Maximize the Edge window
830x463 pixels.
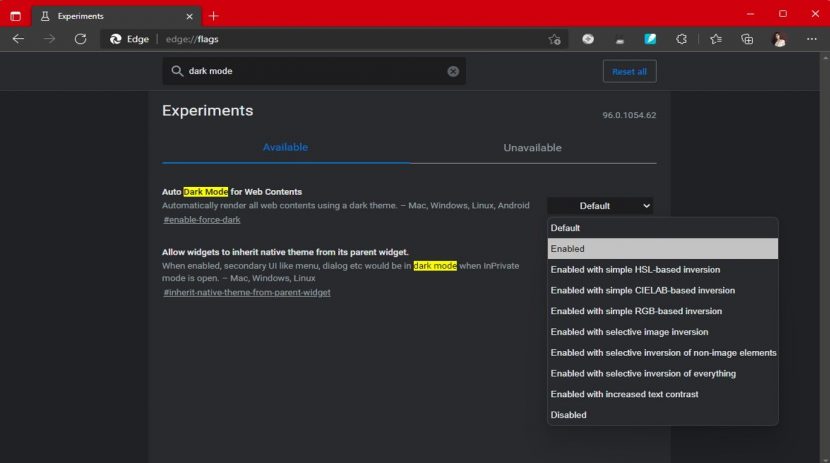[x=783, y=14]
